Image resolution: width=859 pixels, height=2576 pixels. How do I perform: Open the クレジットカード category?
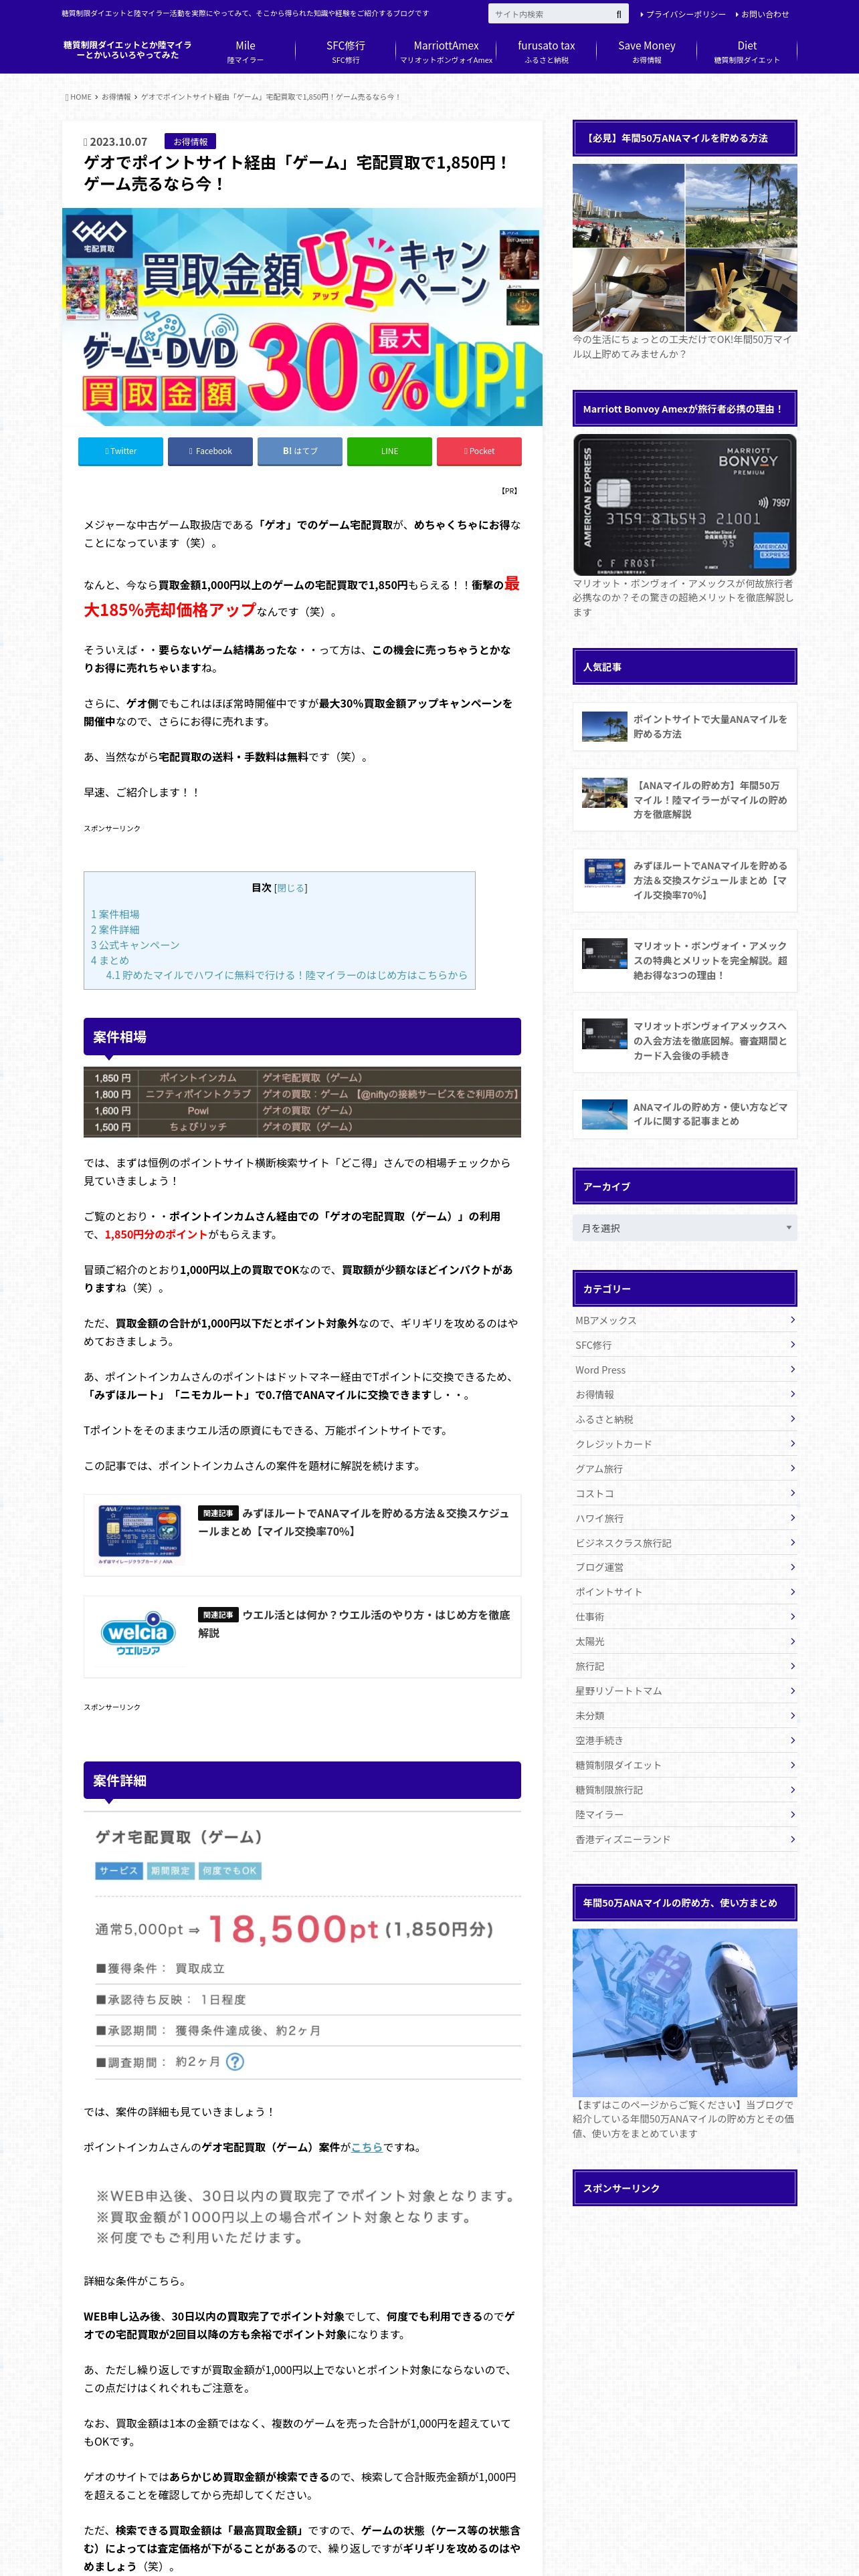point(685,1444)
